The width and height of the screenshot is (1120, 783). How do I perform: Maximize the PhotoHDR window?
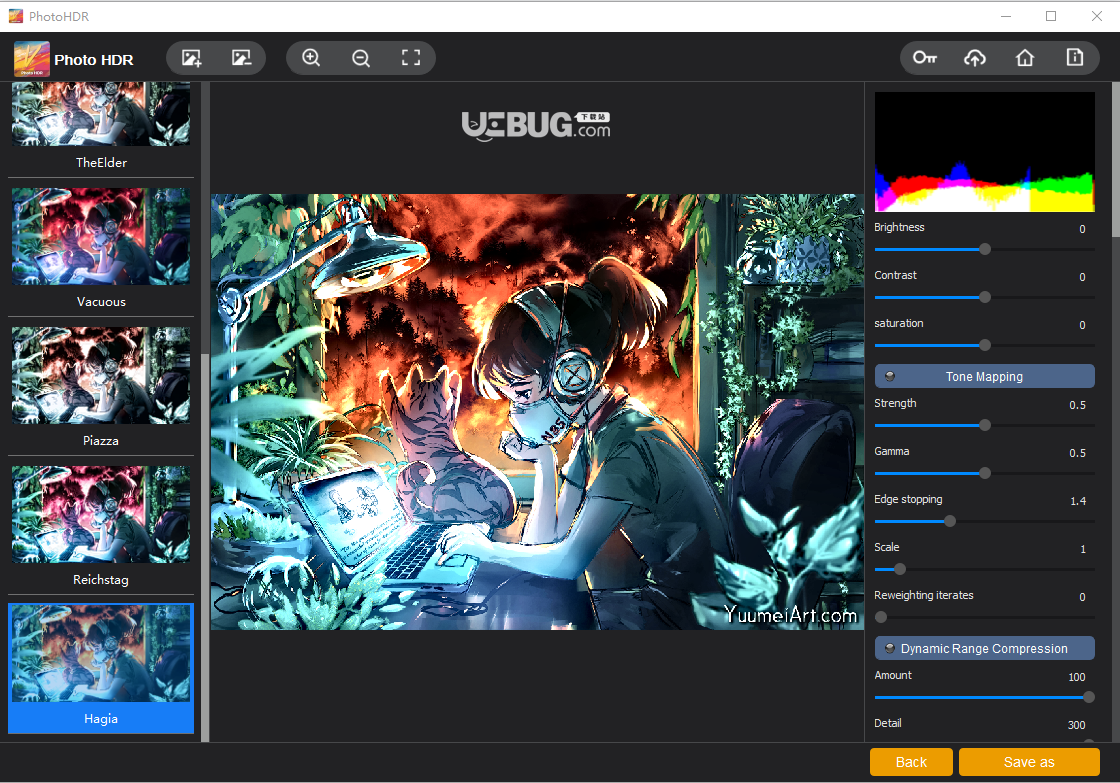pos(1051,16)
